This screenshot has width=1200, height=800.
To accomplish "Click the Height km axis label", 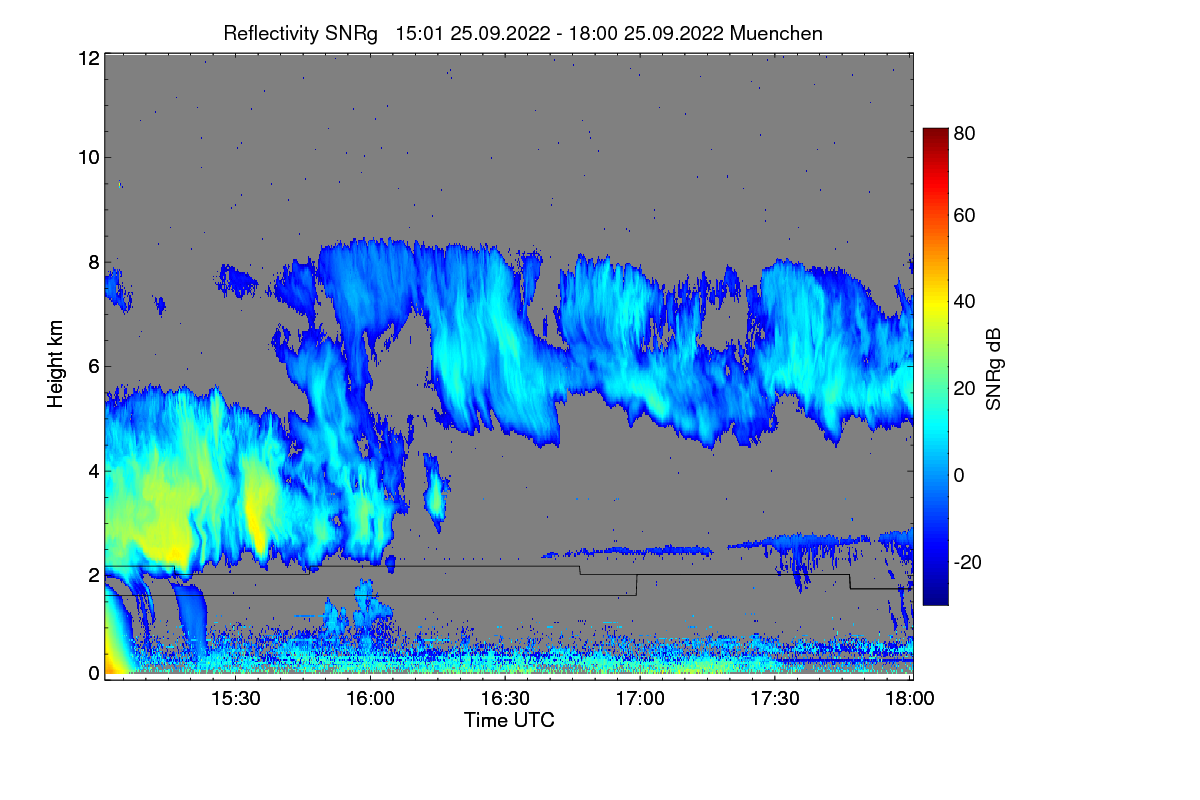I will (x=55, y=364).
